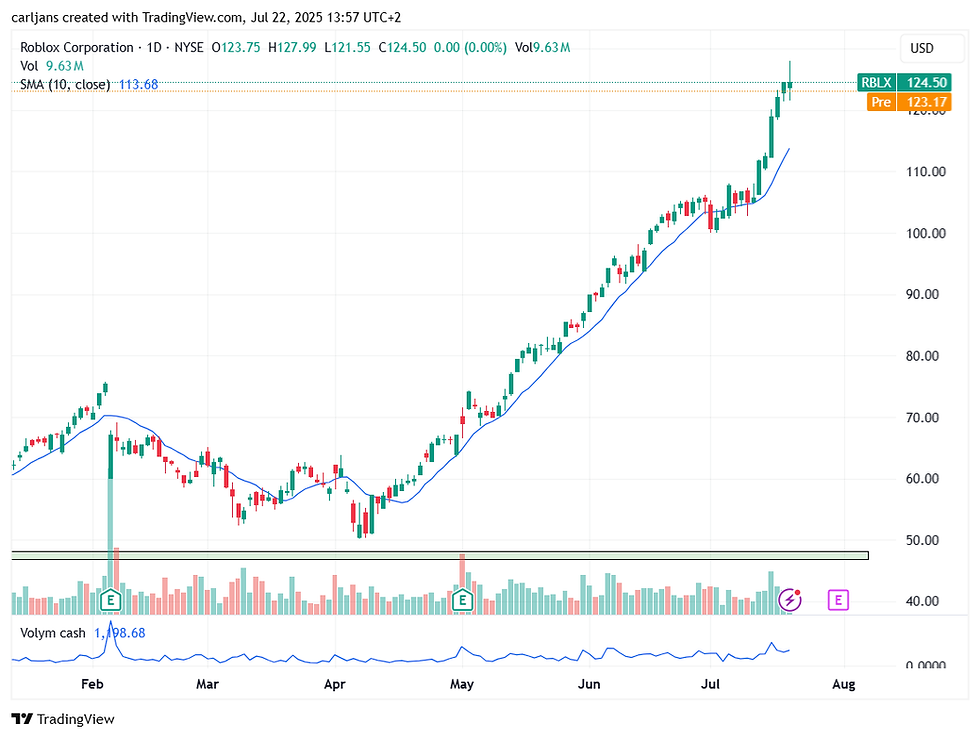Screen dimensions: 980x738
Task: Click the 110.00 price axis label
Action: [x=926, y=172]
